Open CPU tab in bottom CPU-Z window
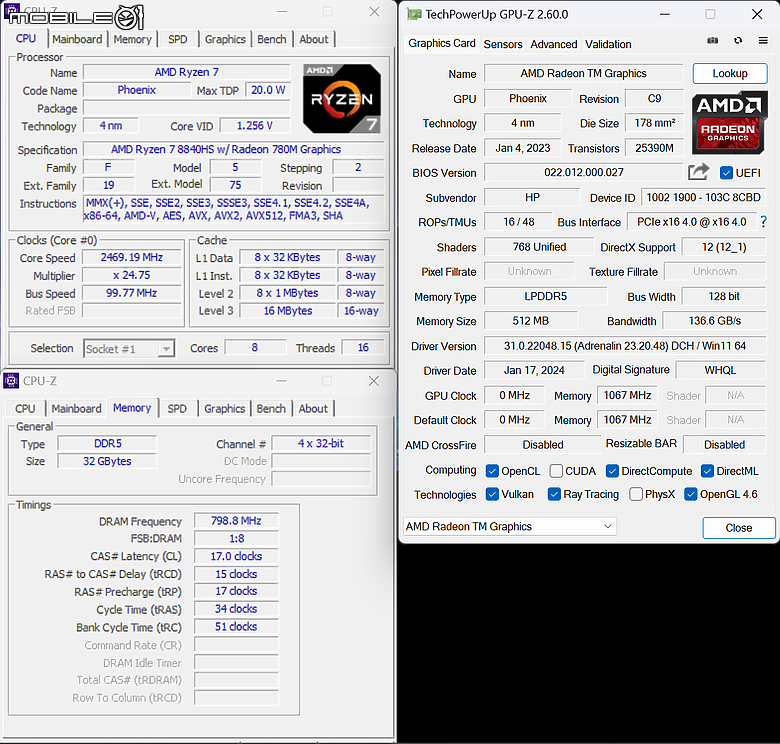Screen dimensions: 780x744 25,409
